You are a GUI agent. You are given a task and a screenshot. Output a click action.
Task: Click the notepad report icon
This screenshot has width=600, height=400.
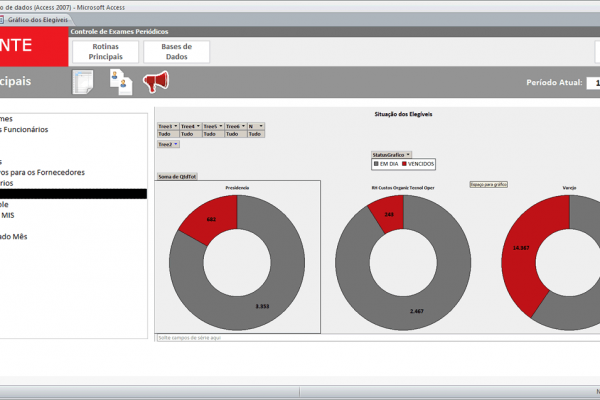(x=82, y=83)
